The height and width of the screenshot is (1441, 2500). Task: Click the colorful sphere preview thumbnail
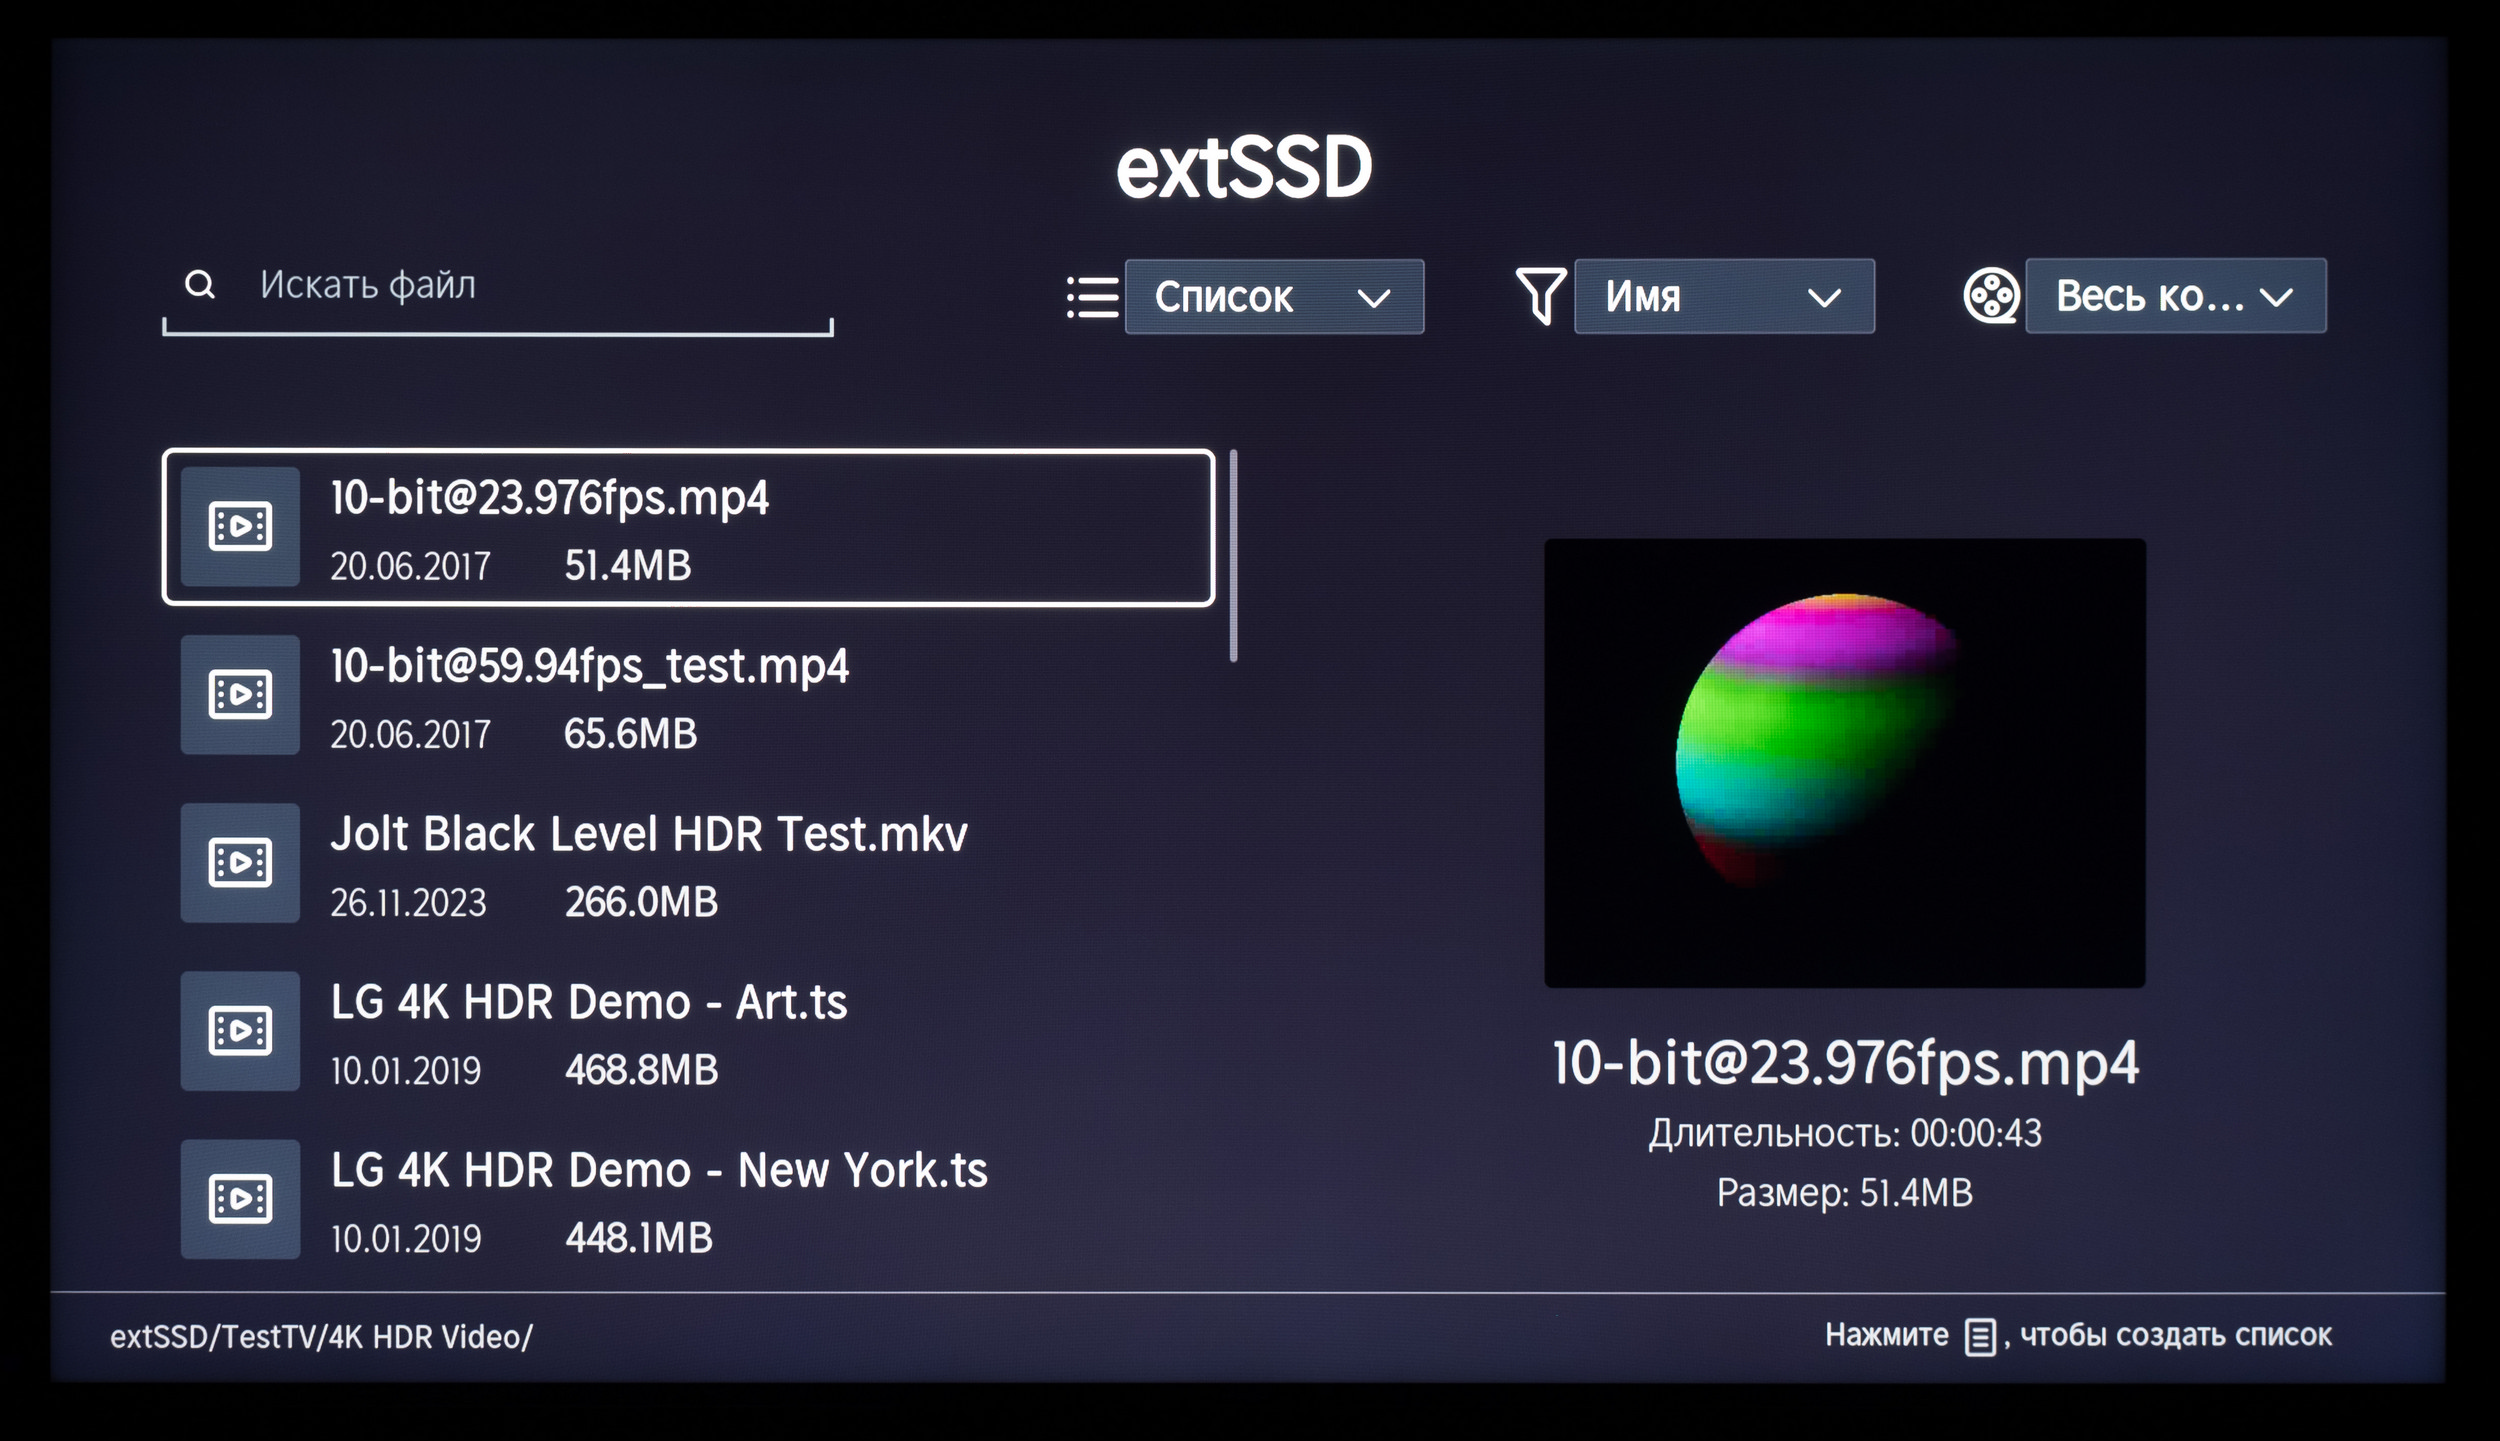pos(1844,763)
